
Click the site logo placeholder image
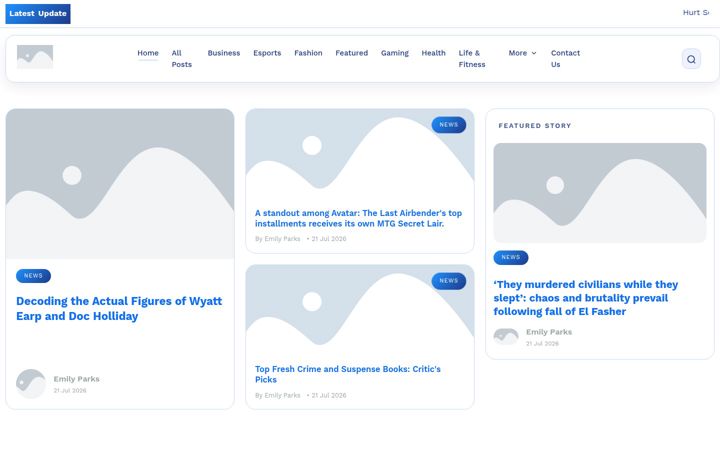(35, 57)
